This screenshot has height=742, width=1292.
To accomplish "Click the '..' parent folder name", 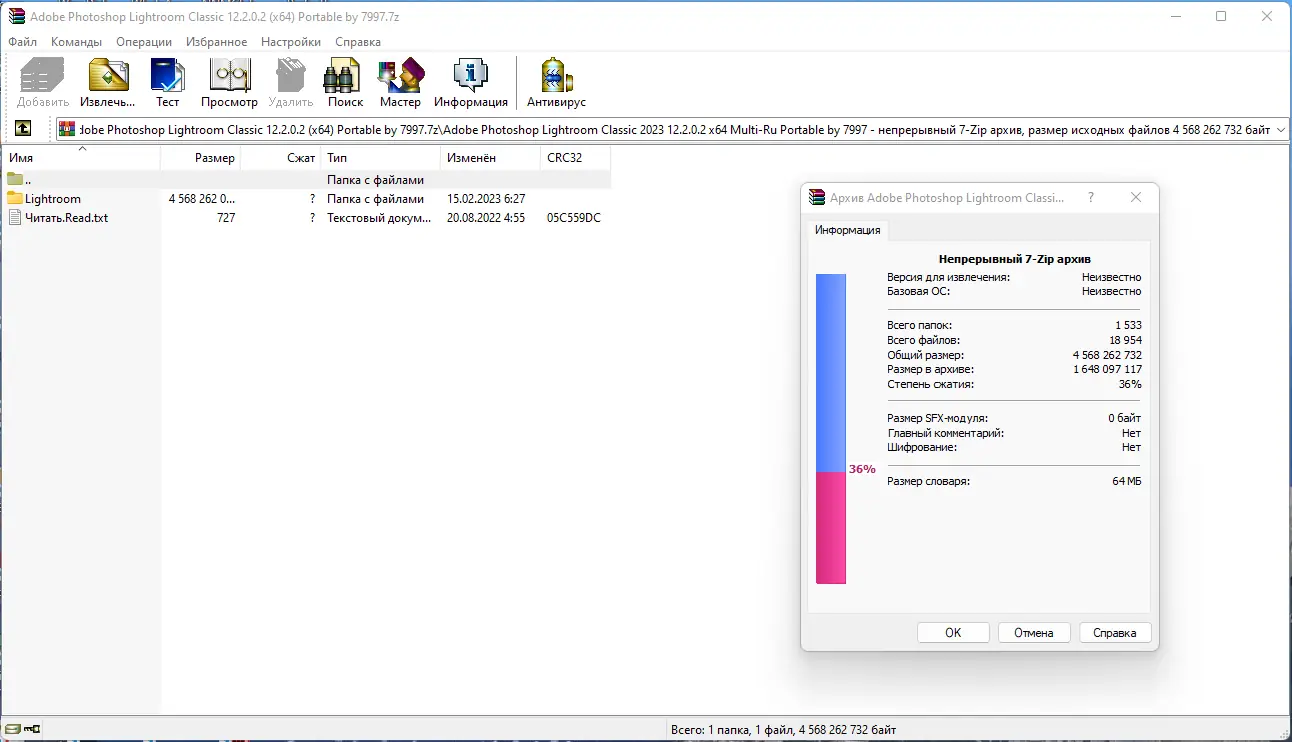I will (28, 180).
